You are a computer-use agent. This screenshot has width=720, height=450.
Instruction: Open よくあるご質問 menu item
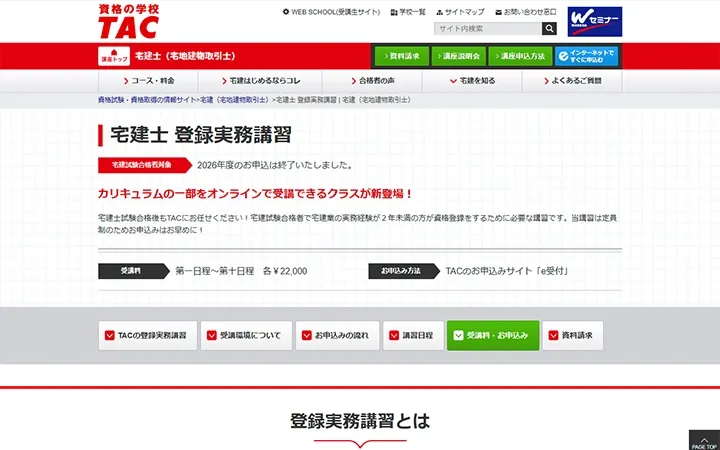pyautogui.click(x=572, y=81)
